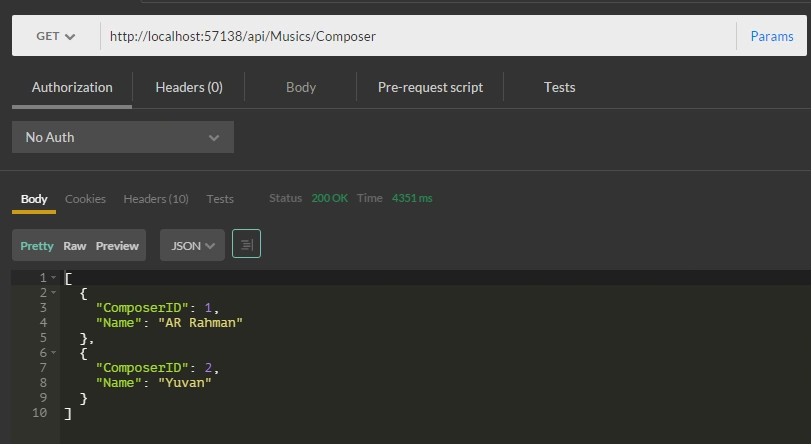This screenshot has width=811, height=444.
Task: Collapse the array at line 1
Action: point(53,278)
